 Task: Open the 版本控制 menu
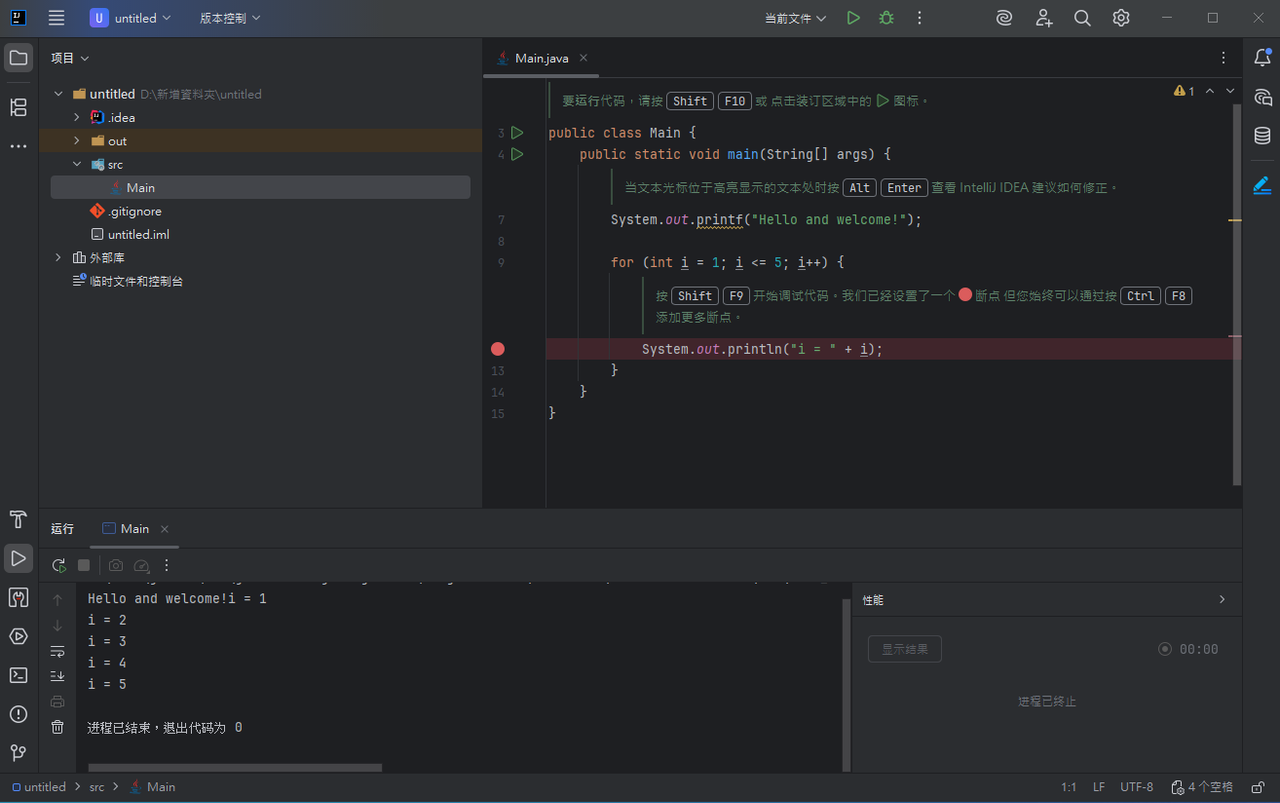tap(230, 18)
